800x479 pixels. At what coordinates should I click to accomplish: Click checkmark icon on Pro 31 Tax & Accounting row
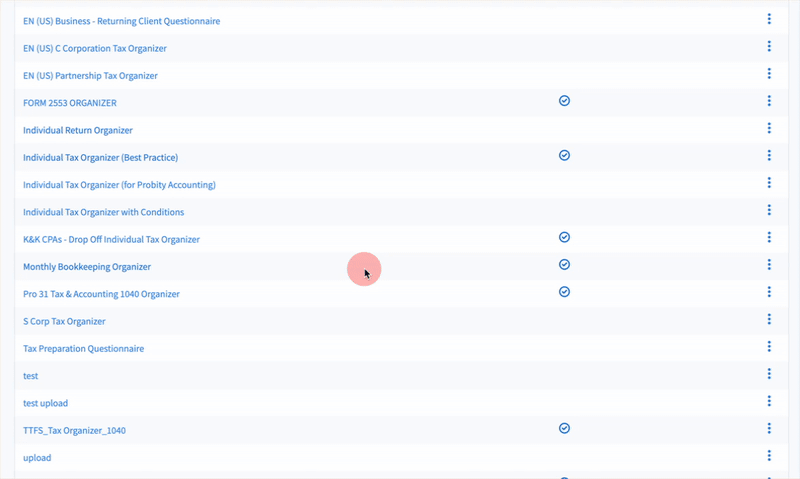pyautogui.click(x=564, y=292)
